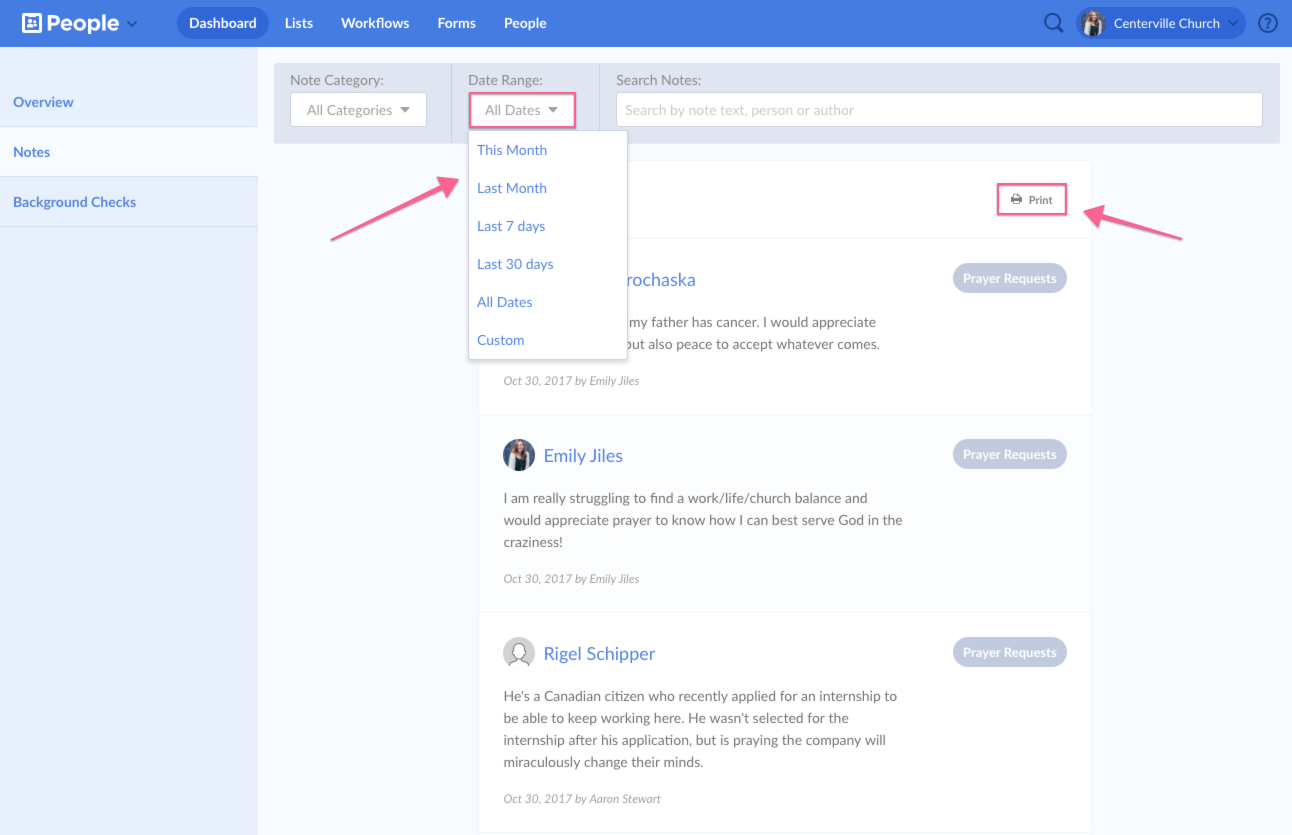1292x835 pixels.
Task: Select Last Month date range
Action: [x=512, y=188]
